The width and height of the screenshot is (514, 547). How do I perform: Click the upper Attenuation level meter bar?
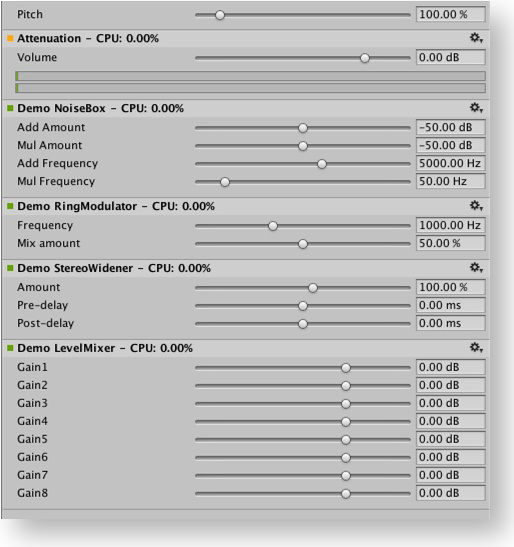coord(250,76)
